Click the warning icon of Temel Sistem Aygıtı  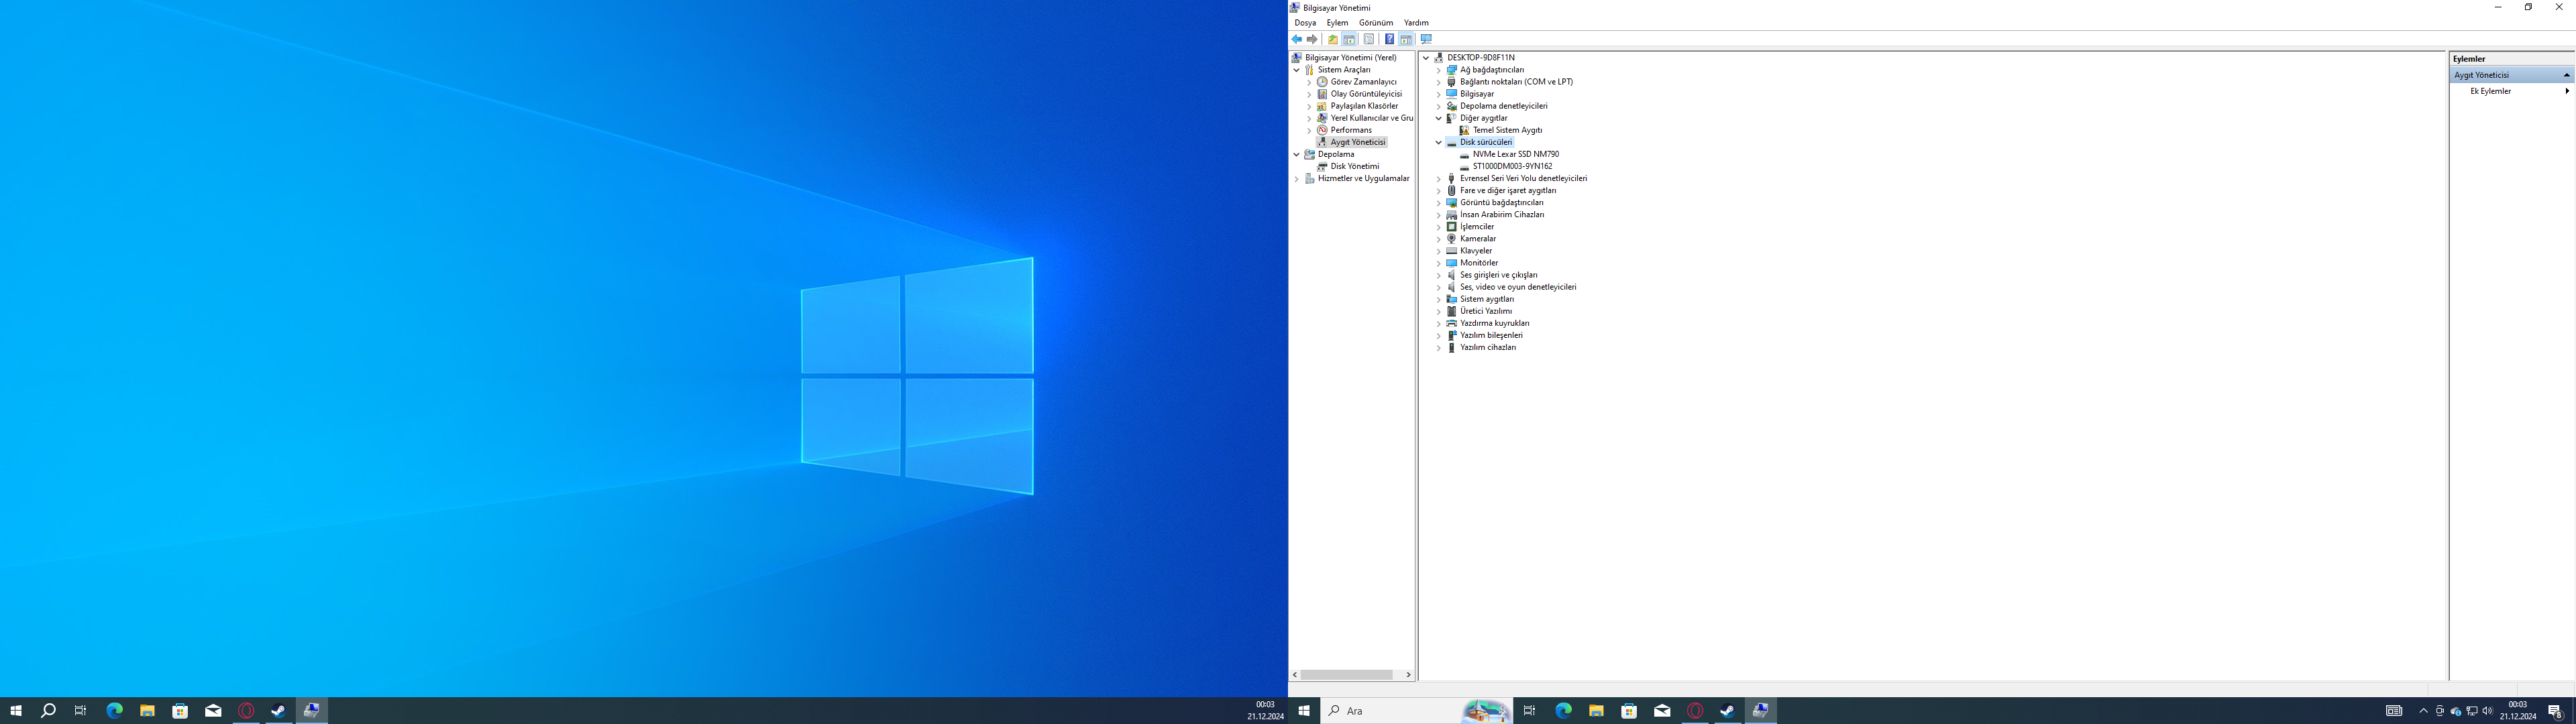pos(1464,130)
